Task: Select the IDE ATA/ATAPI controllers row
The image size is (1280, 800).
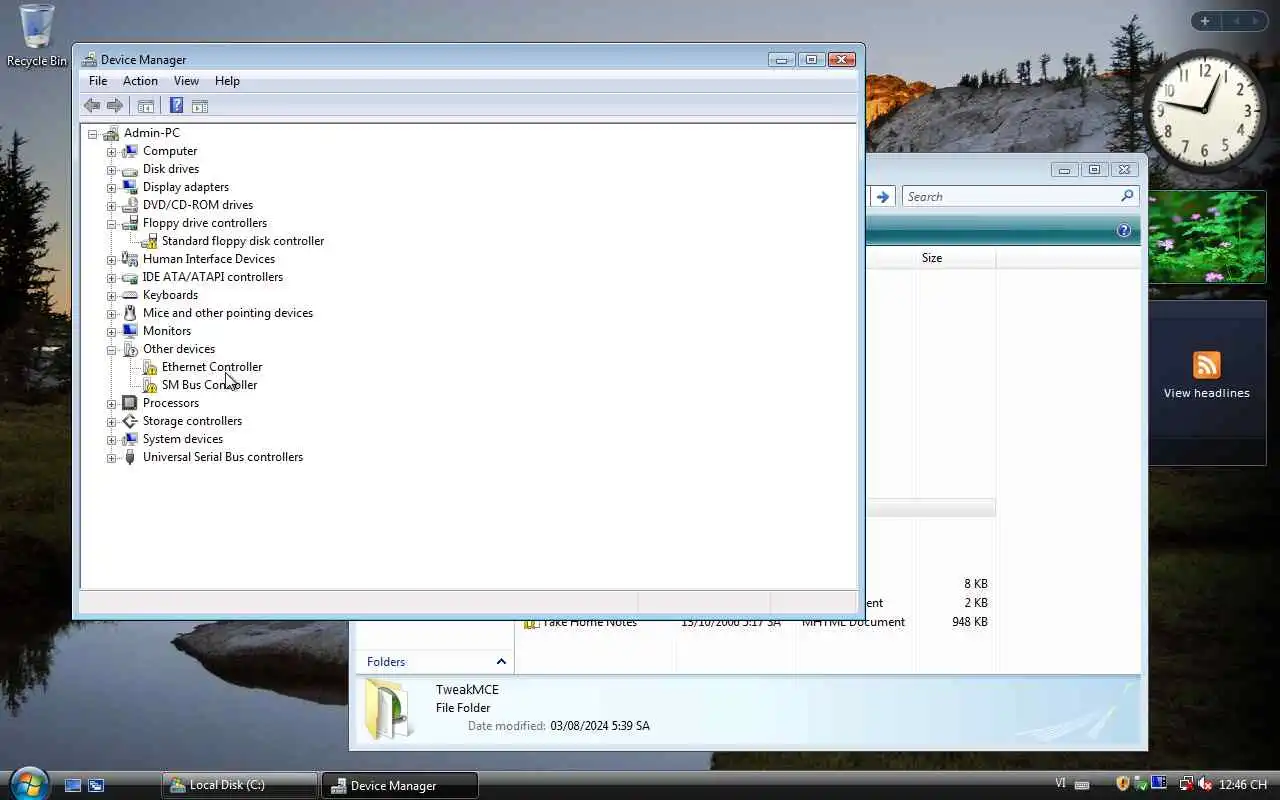Action: (x=213, y=277)
